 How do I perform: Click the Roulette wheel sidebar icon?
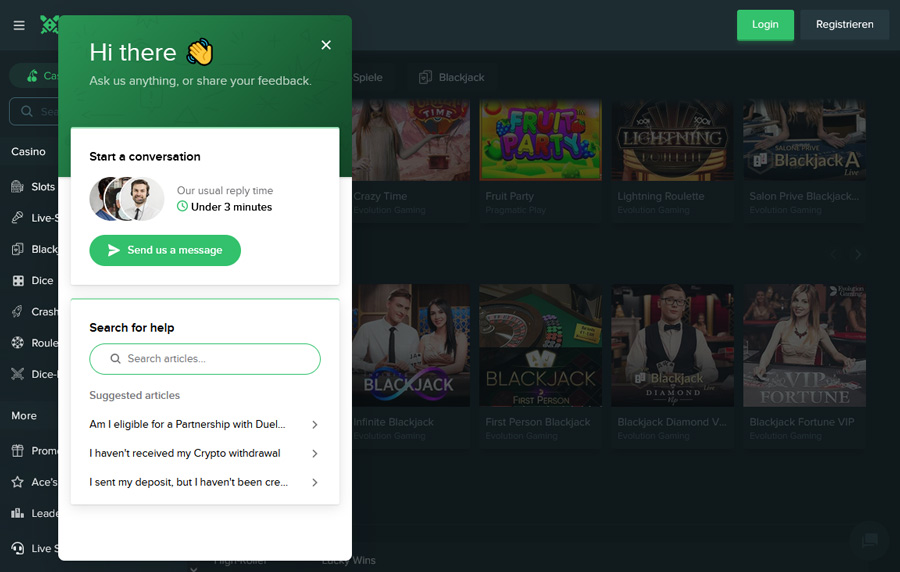point(18,343)
